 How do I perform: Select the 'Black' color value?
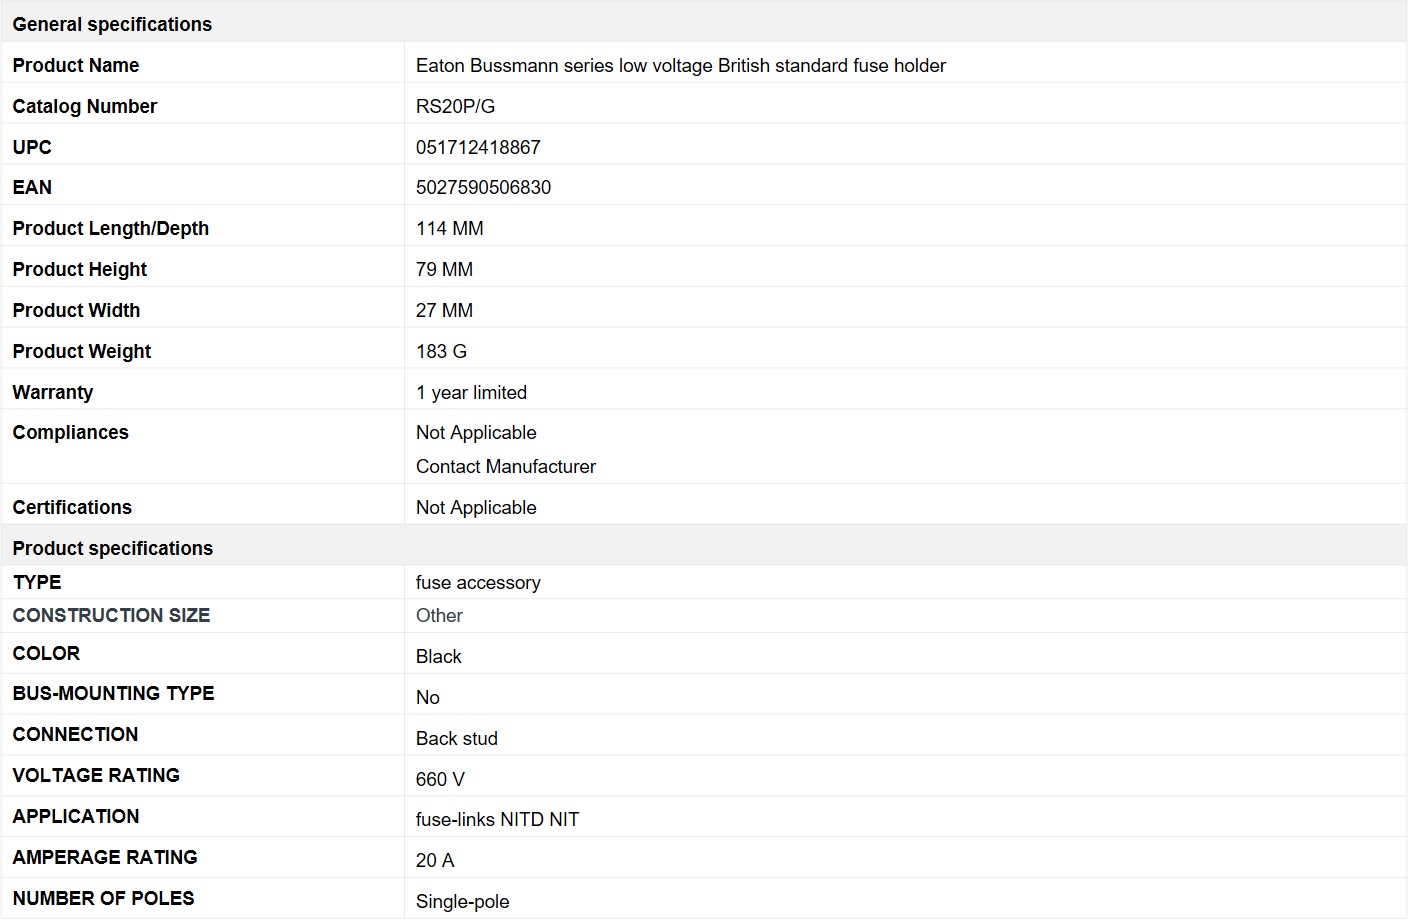[439, 656]
